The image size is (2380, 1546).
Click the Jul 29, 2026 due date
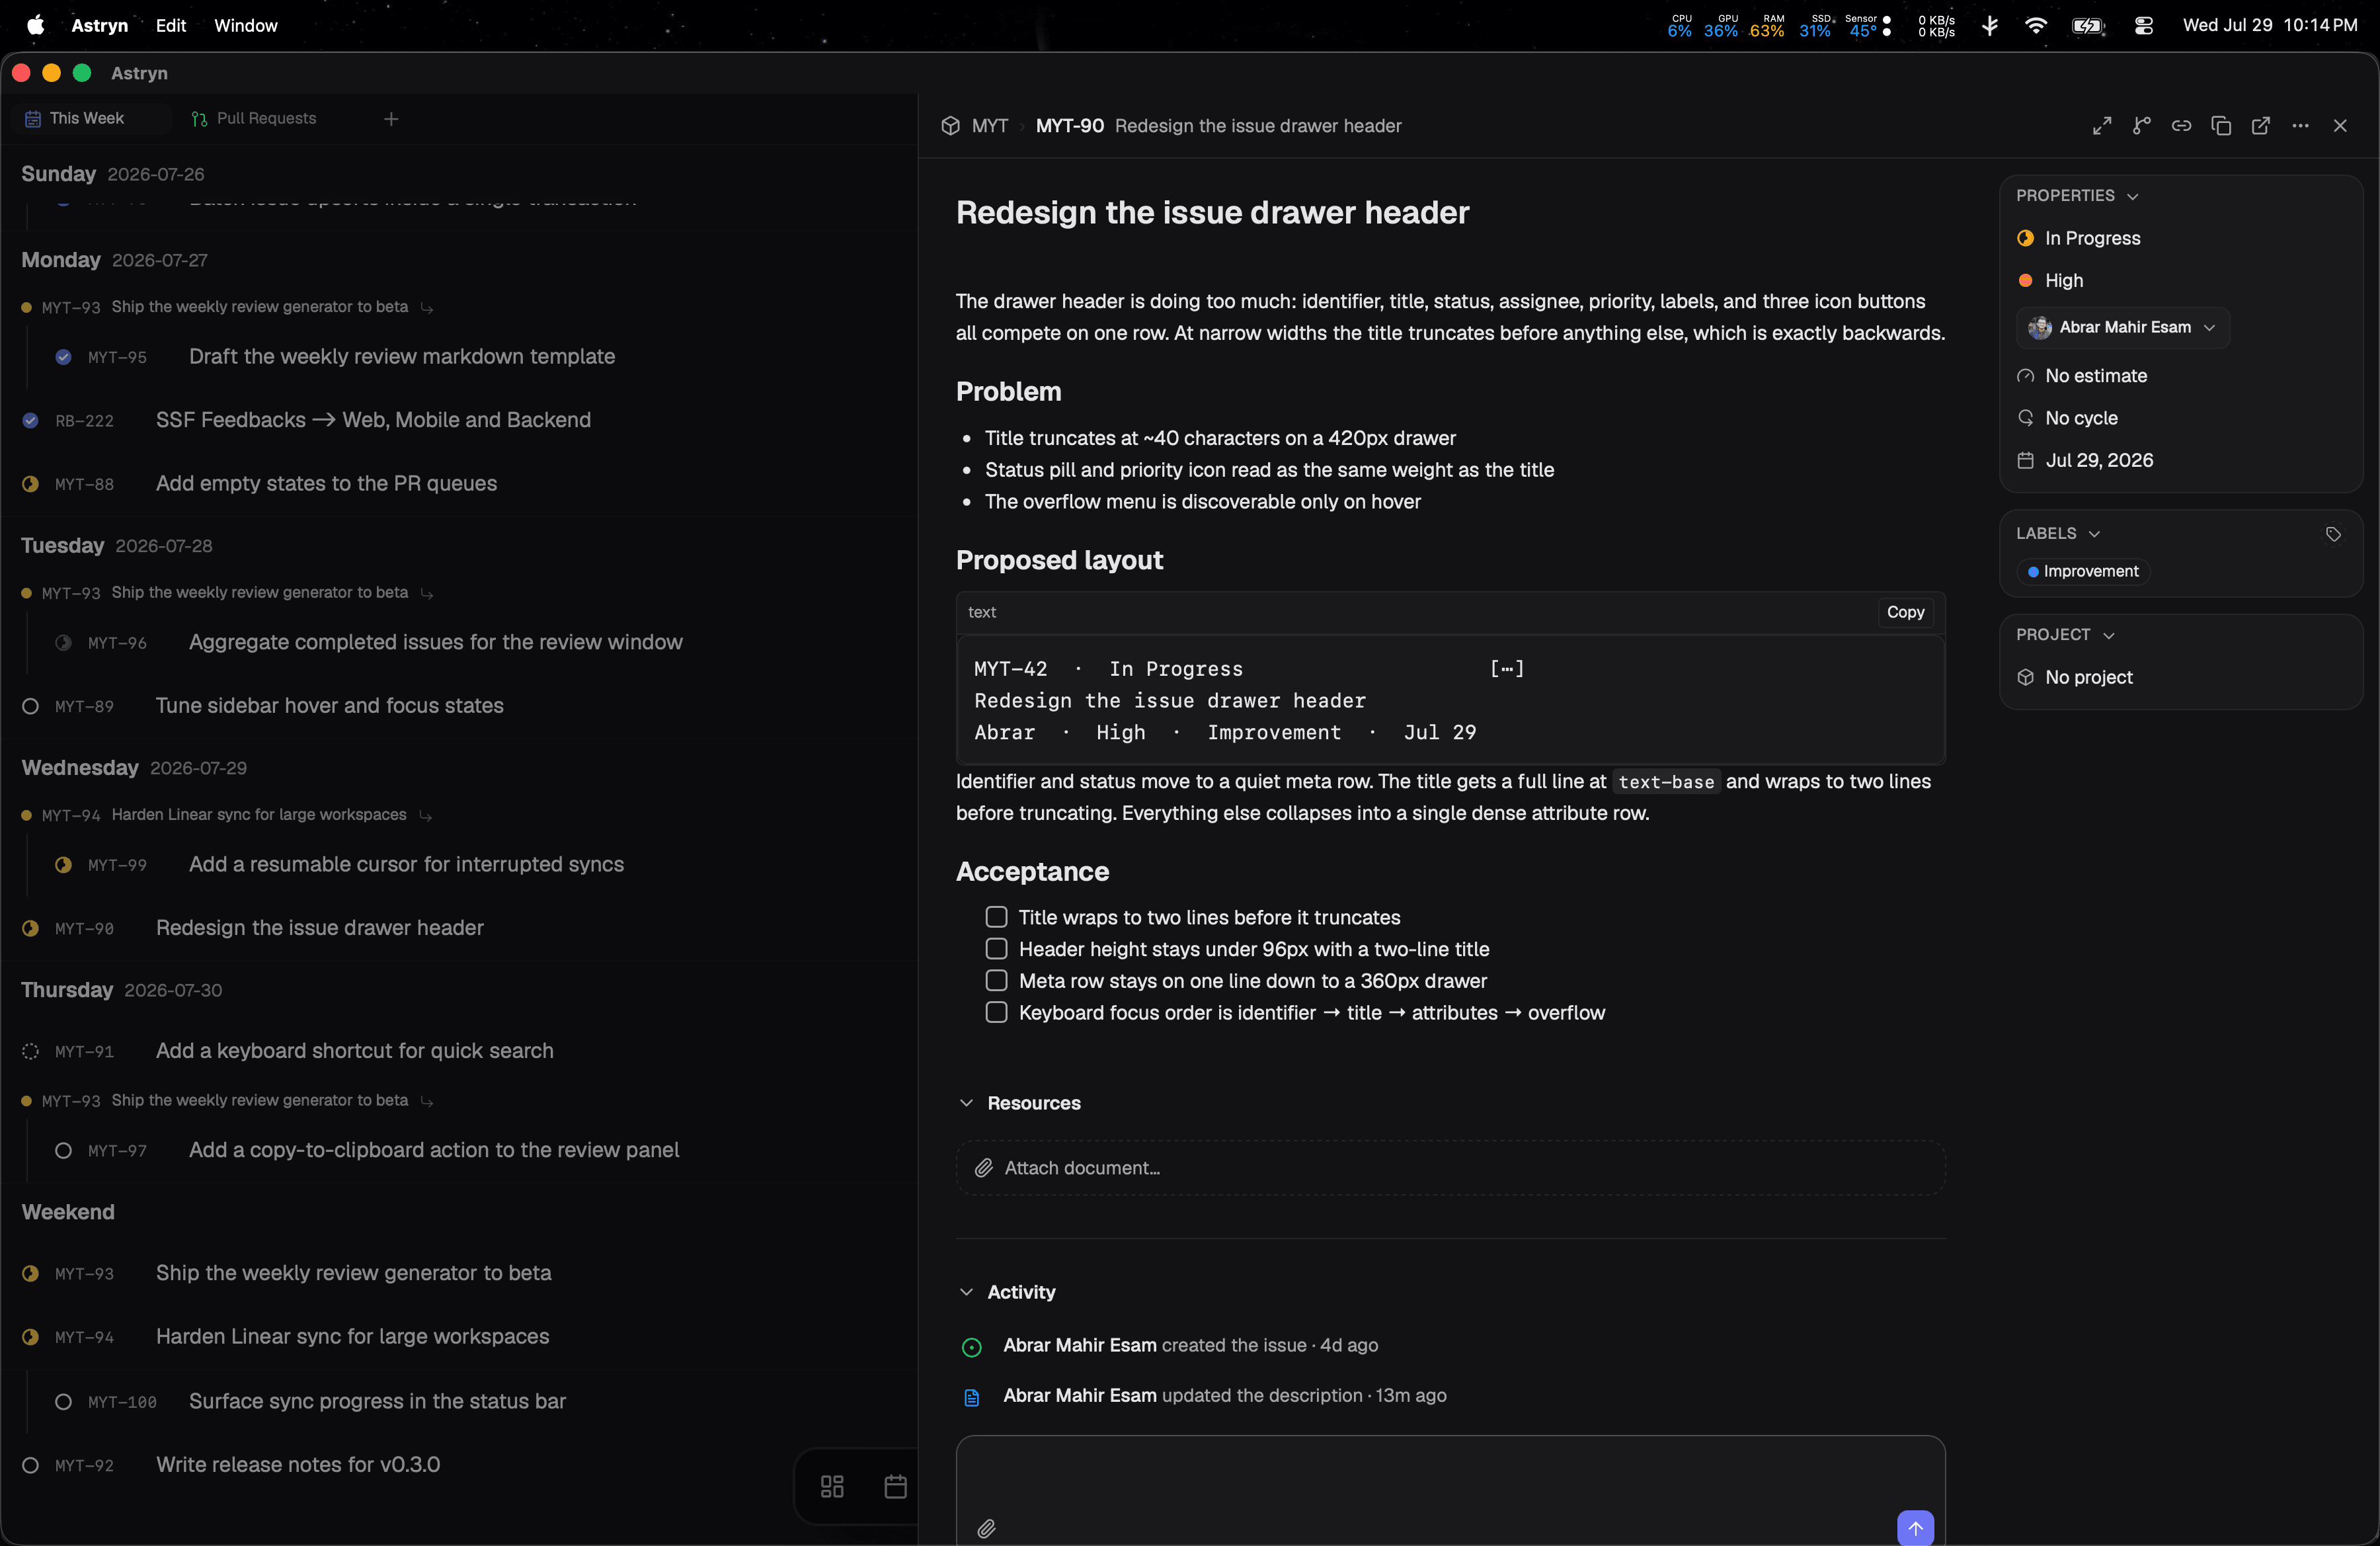tap(2085, 460)
